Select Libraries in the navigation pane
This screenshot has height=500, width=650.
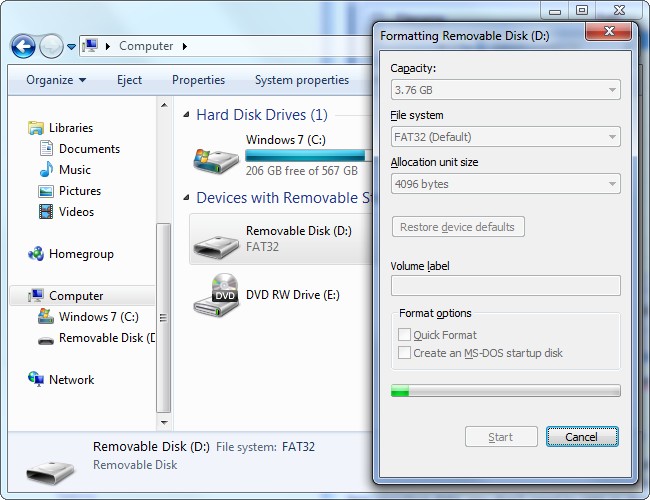[71, 128]
